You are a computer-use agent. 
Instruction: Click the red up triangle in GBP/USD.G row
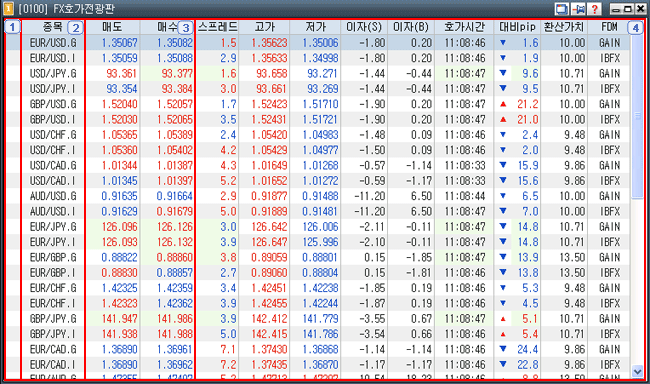pos(503,104)
